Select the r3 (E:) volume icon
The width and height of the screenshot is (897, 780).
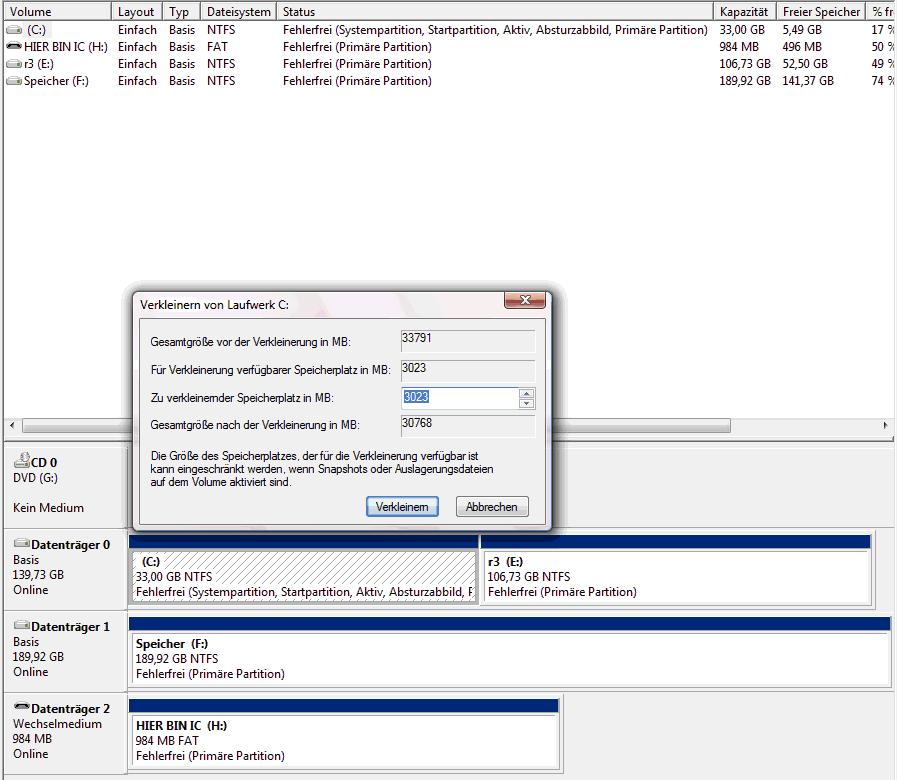point(14,64)
